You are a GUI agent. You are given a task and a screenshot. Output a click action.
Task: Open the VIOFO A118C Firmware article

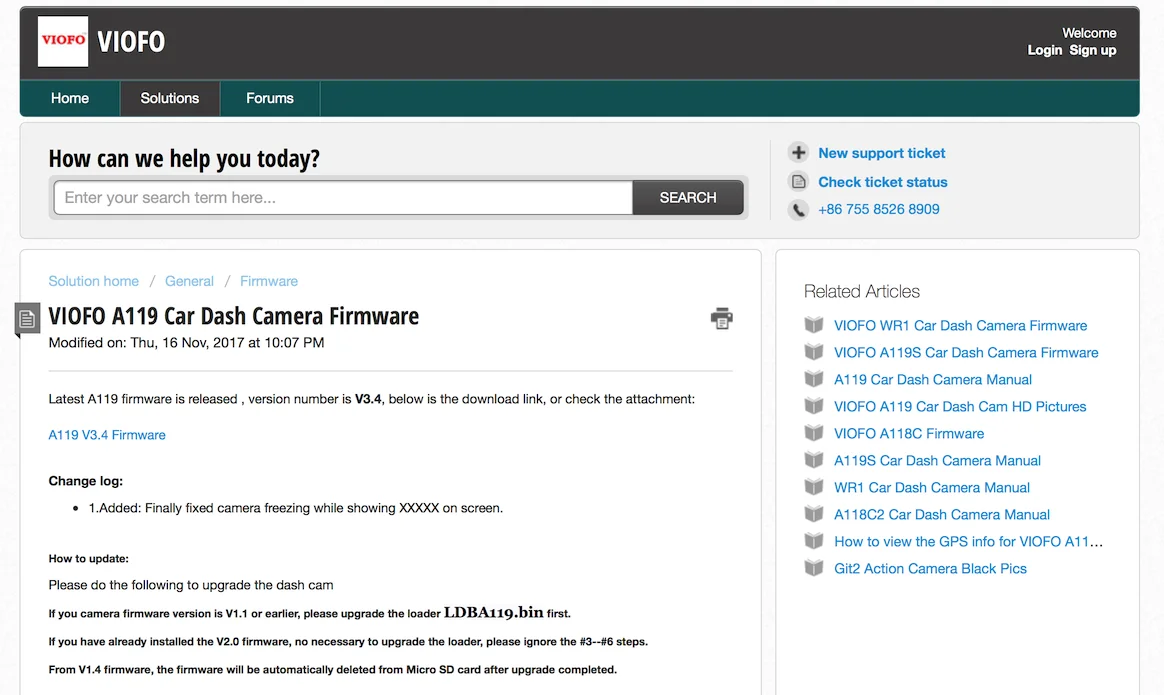tap(909, 434)
